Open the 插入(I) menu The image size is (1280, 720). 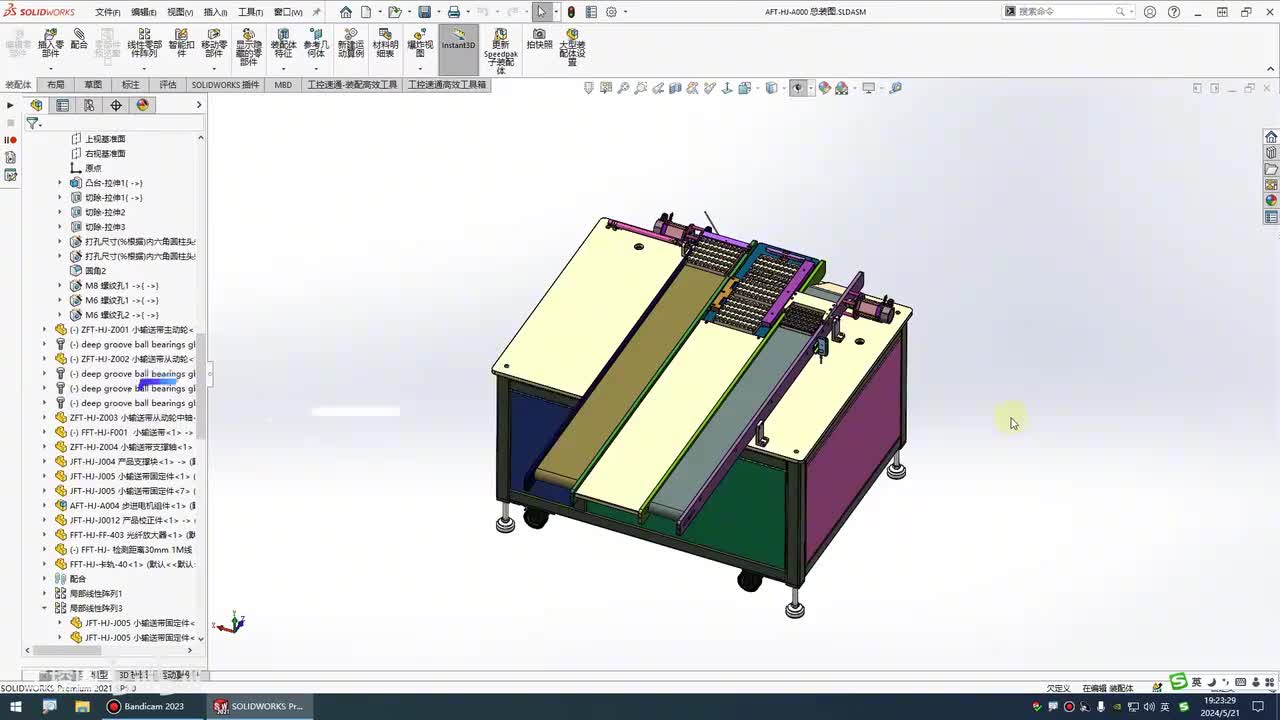coord(215,12)
